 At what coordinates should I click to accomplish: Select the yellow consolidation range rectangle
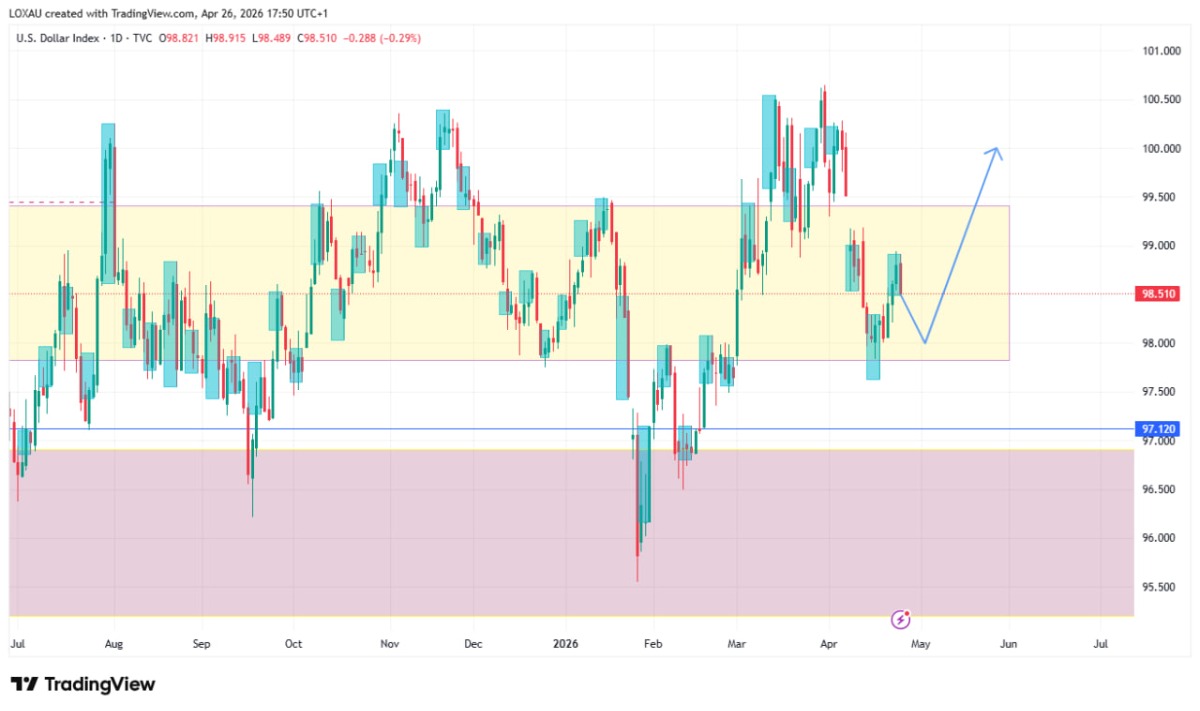tap(509, 283)
